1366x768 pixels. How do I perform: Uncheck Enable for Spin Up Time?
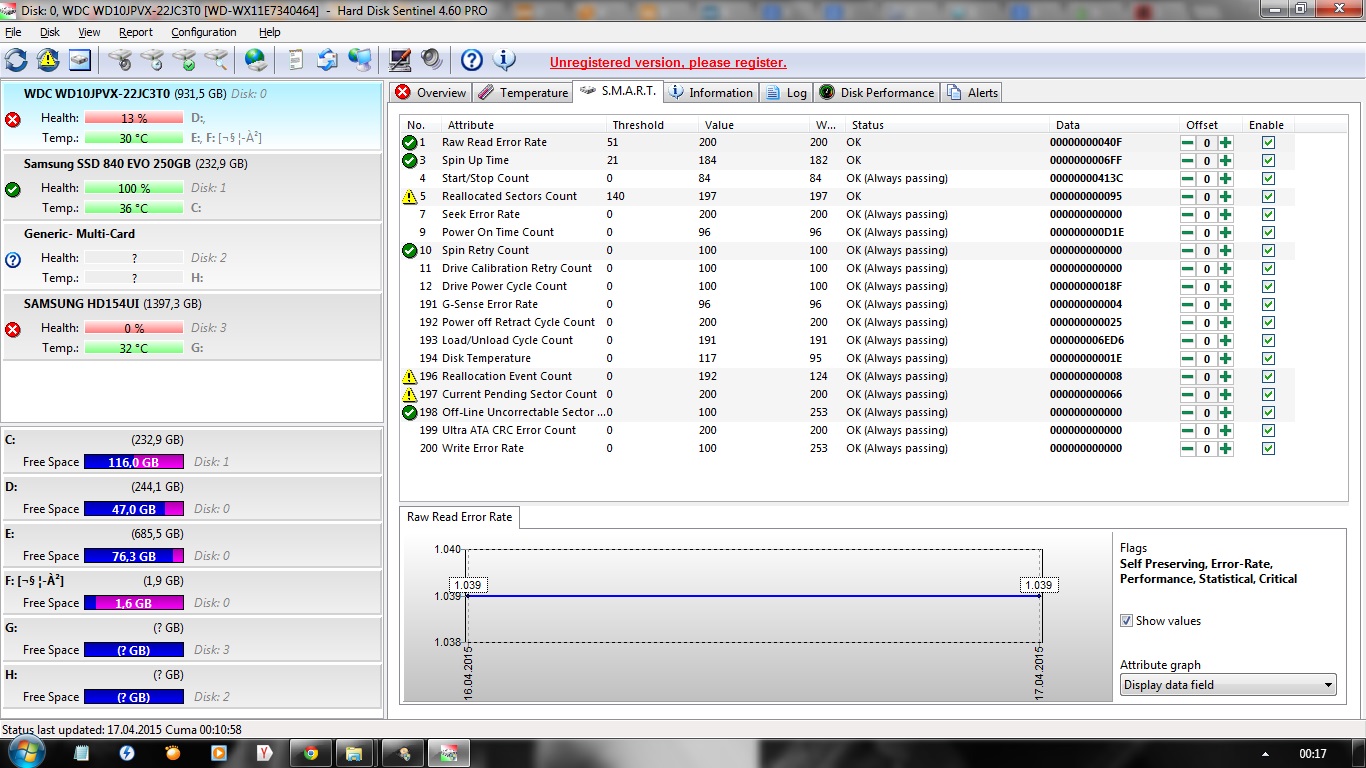[1268, 160]
